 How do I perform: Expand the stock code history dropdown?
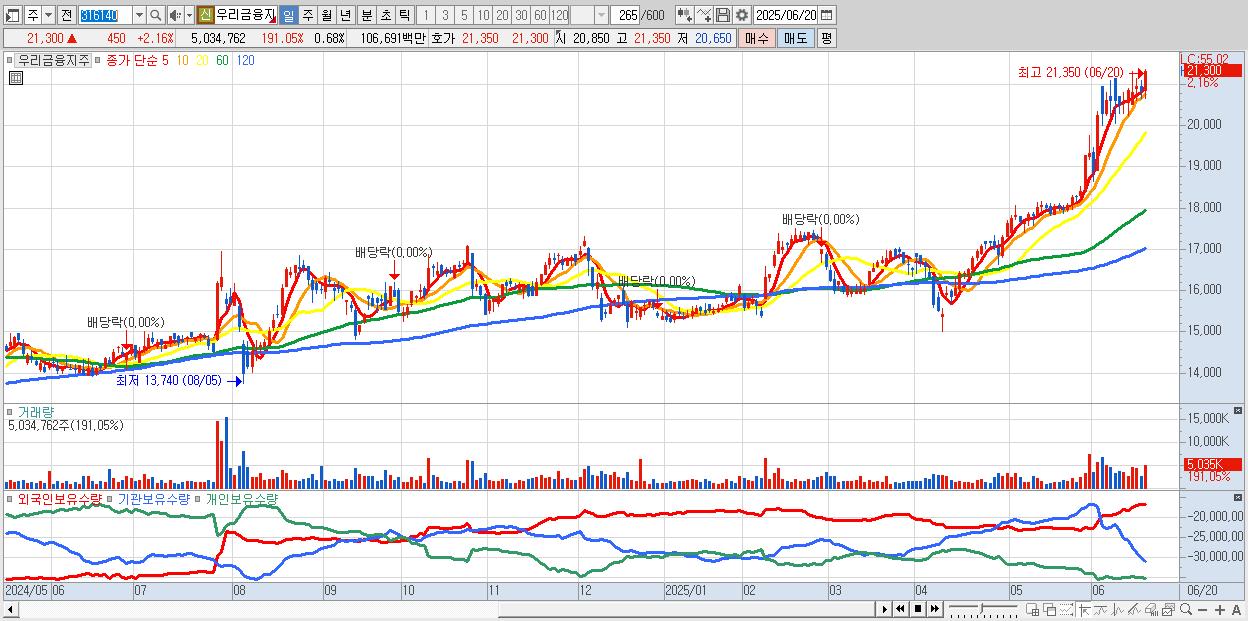tap(139, 15)
